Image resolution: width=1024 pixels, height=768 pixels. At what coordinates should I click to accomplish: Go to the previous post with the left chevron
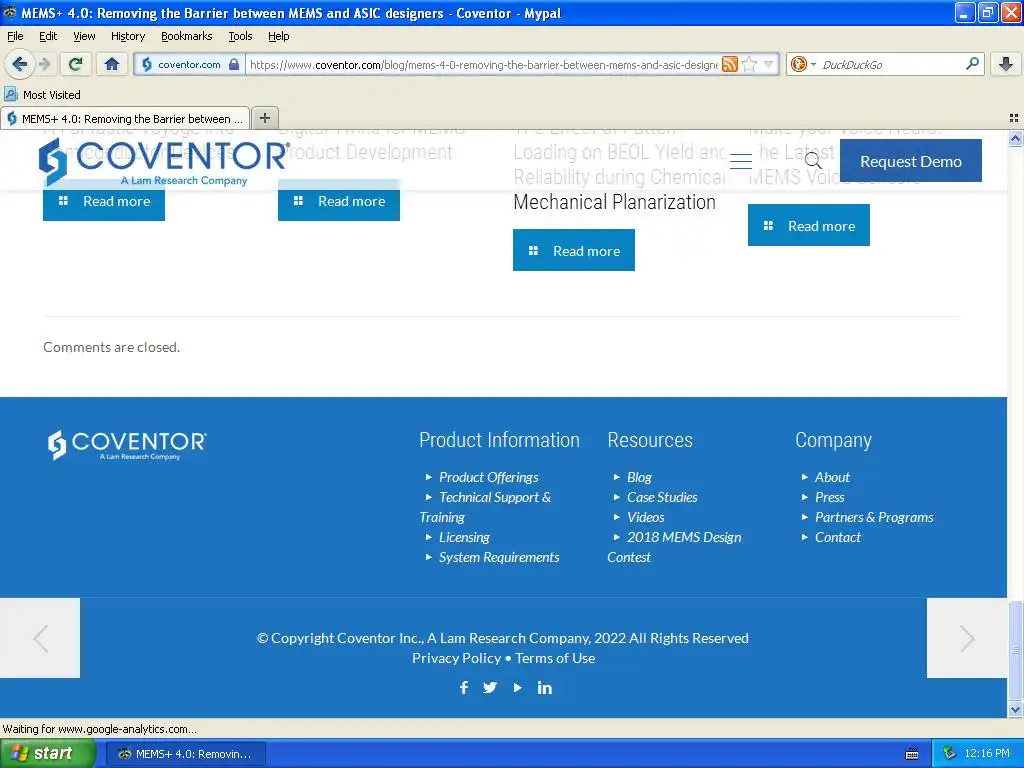tap(40, 638)
